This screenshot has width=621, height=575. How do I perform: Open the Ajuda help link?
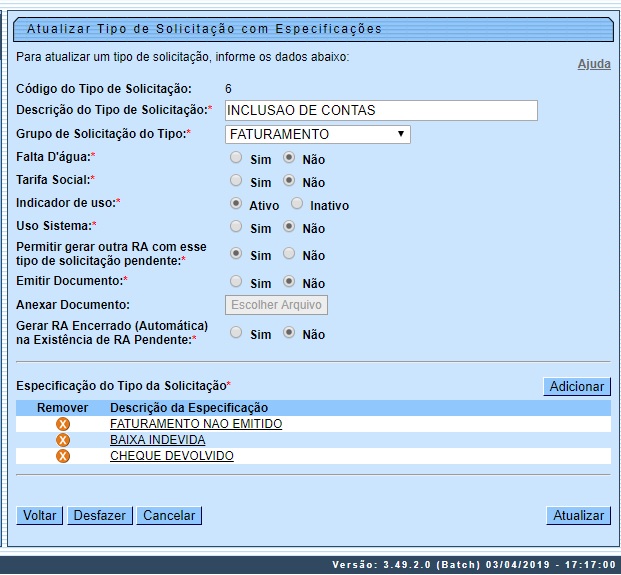tap(594, 64)
